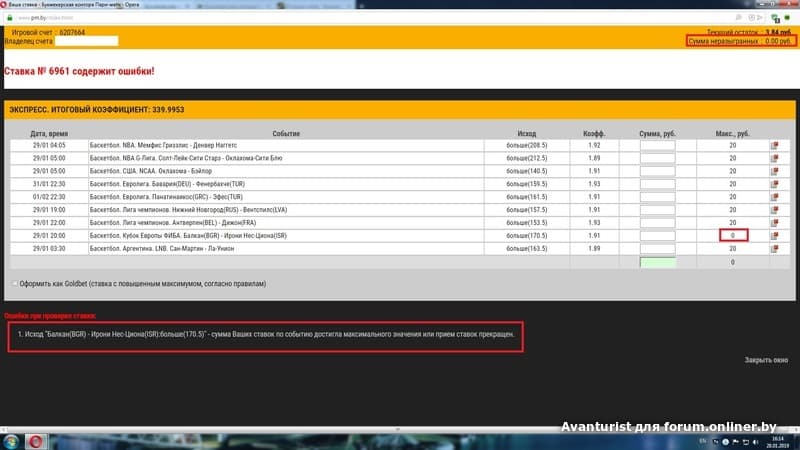Click the sum field for Панатинаикос - Эфес row
The width and height of the screenshot is (800, 450).
657,197
